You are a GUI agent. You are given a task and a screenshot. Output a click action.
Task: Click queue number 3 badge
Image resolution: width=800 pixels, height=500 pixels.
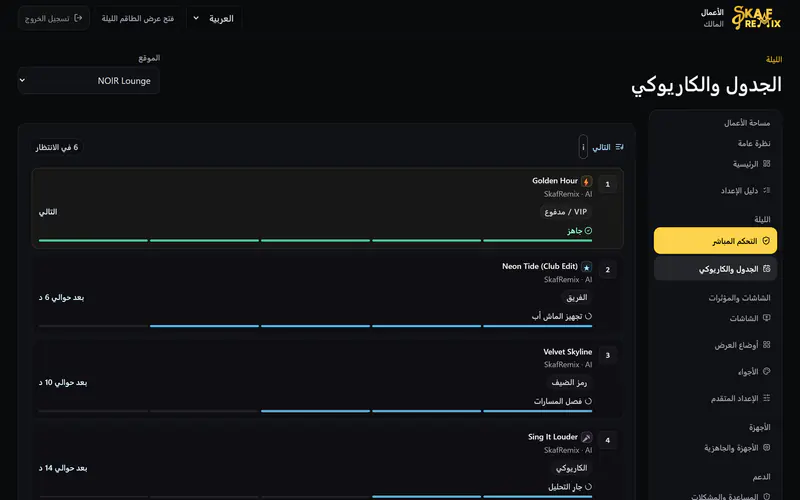(608, 355)
